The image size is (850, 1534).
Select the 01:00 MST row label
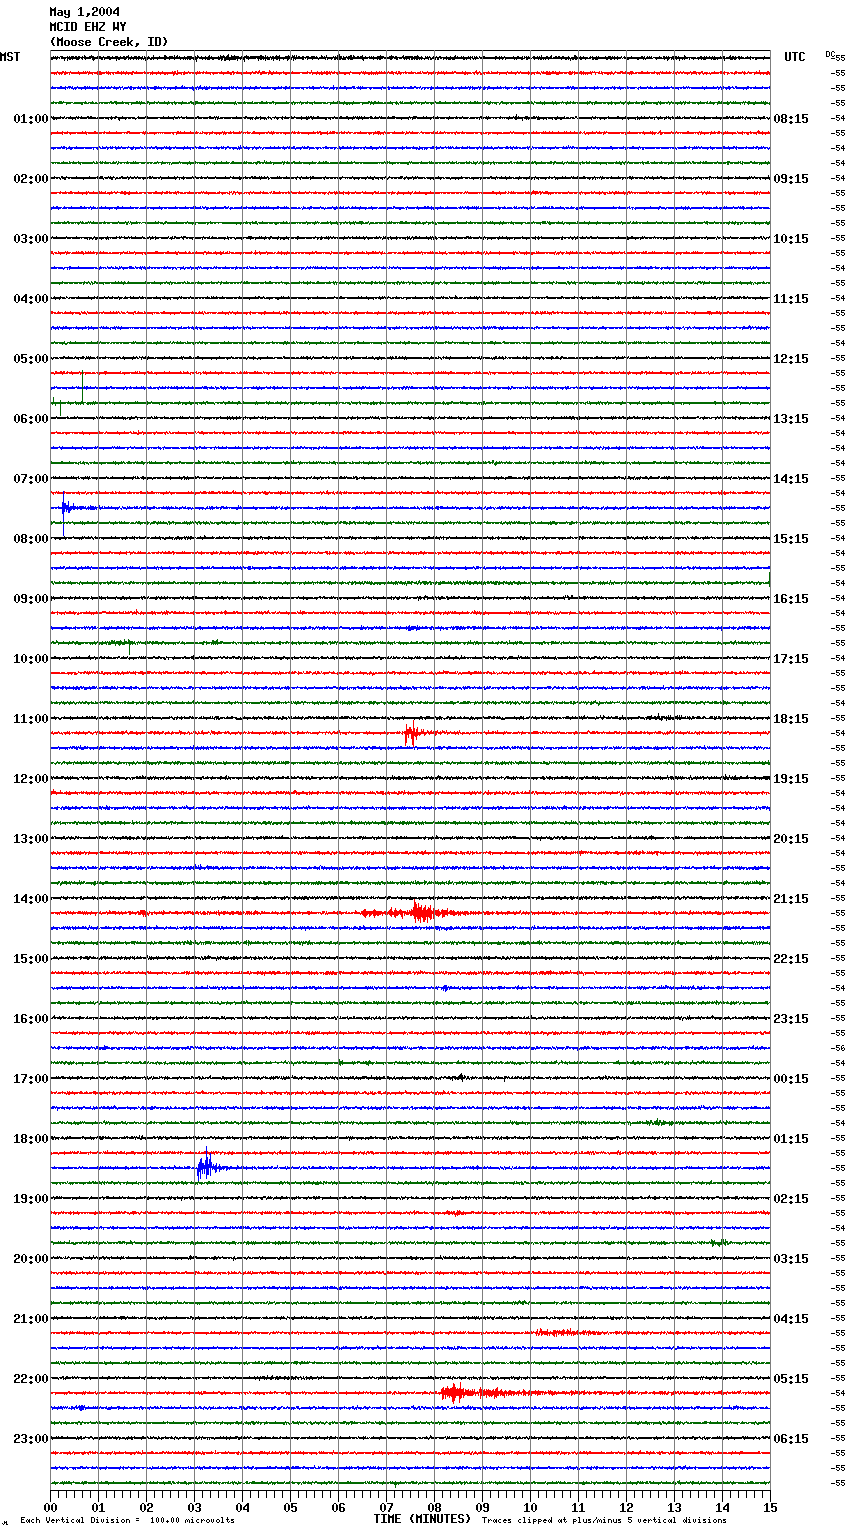tap(31, 119)
